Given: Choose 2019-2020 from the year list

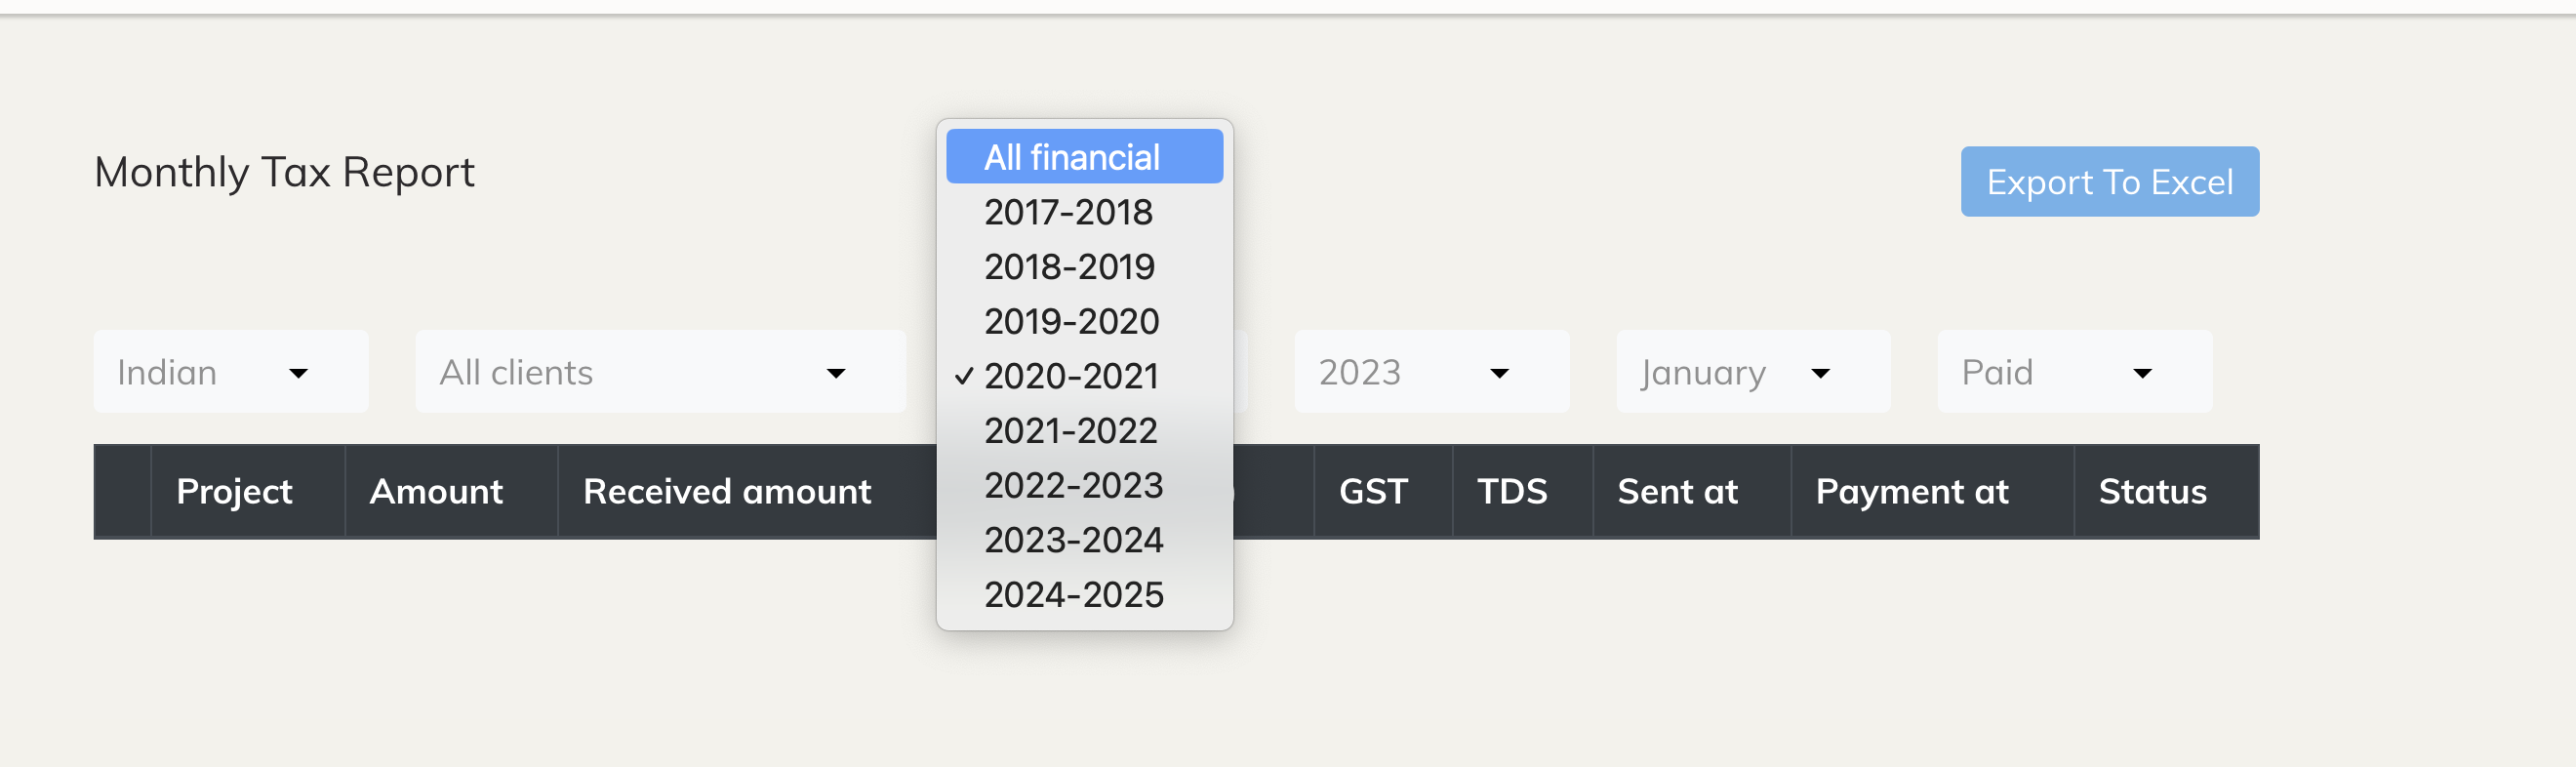Looking at the screenshot, I should pyautogui.click(x=1072, y=321).
